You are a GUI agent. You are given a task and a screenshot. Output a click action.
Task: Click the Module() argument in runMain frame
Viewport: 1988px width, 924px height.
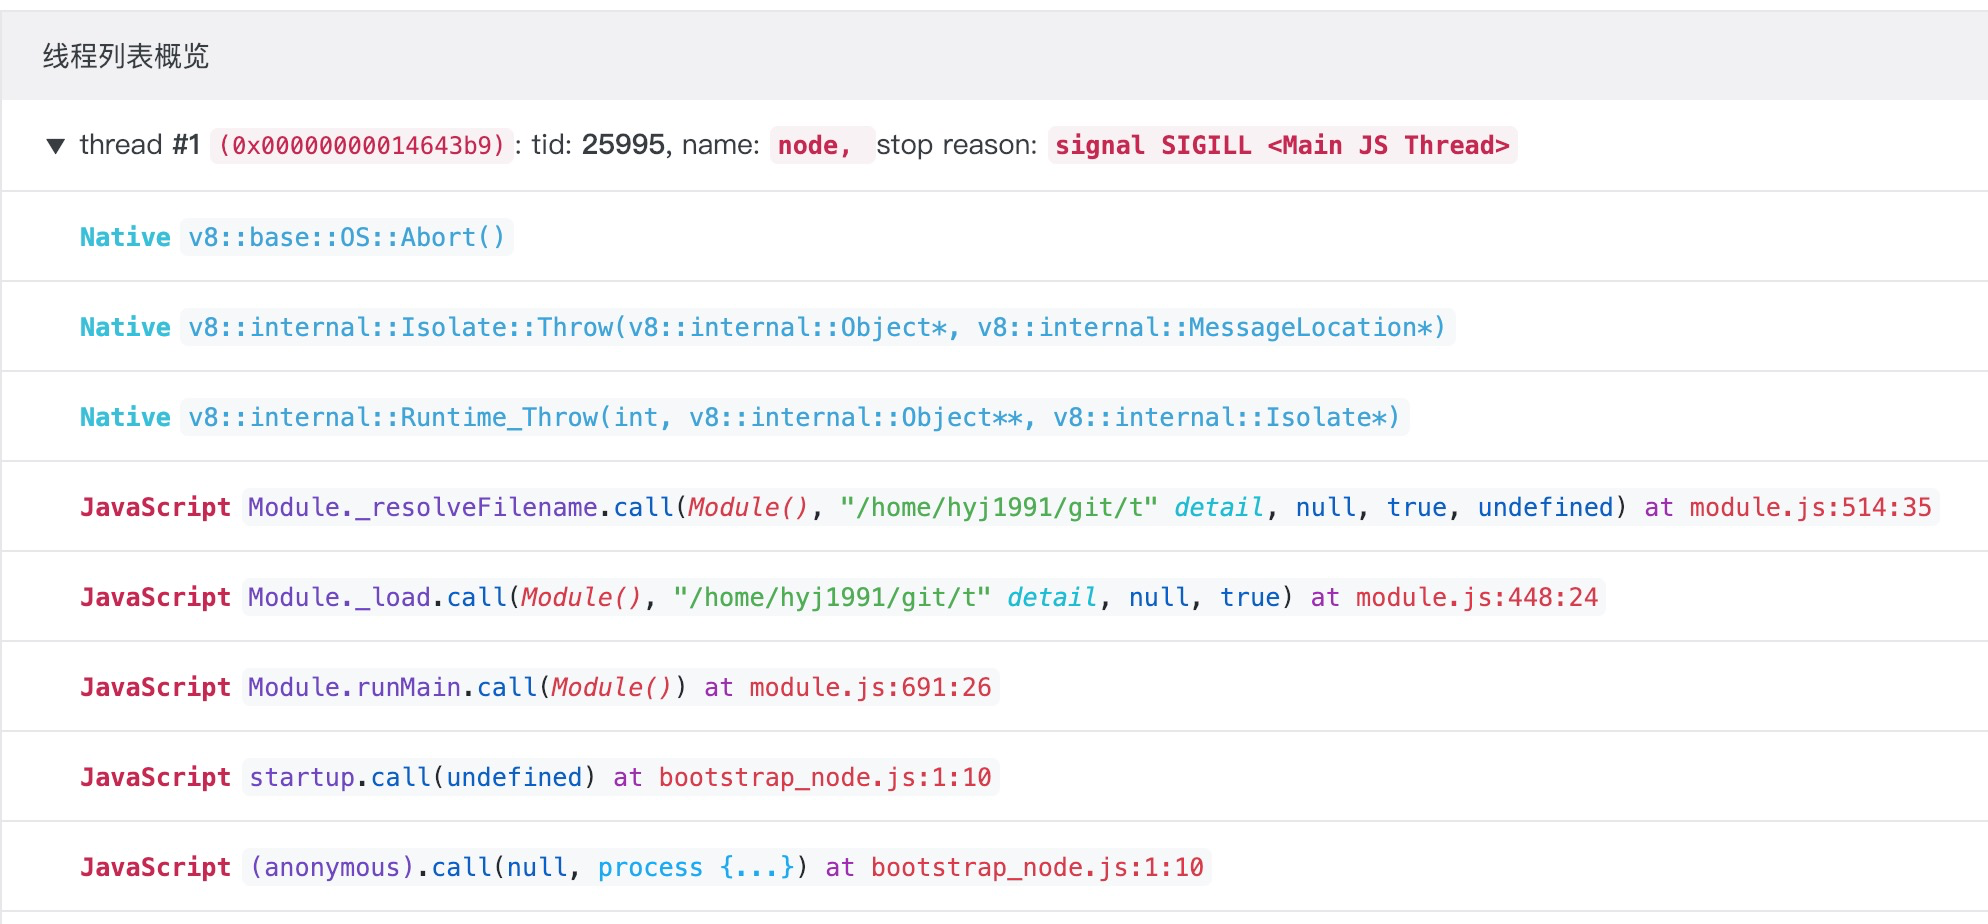coord(611,688)
